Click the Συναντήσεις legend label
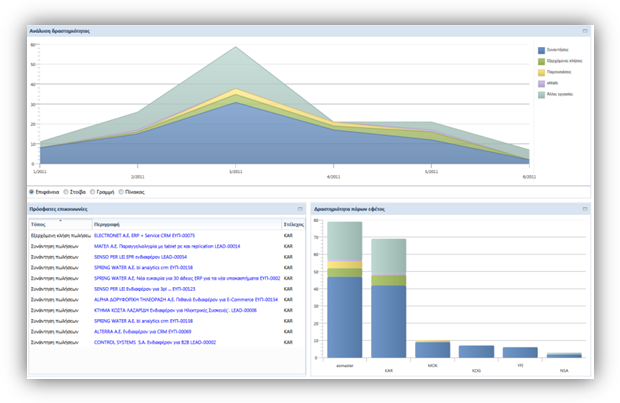This screenshot has height=403, width=620. pos(558,50)
